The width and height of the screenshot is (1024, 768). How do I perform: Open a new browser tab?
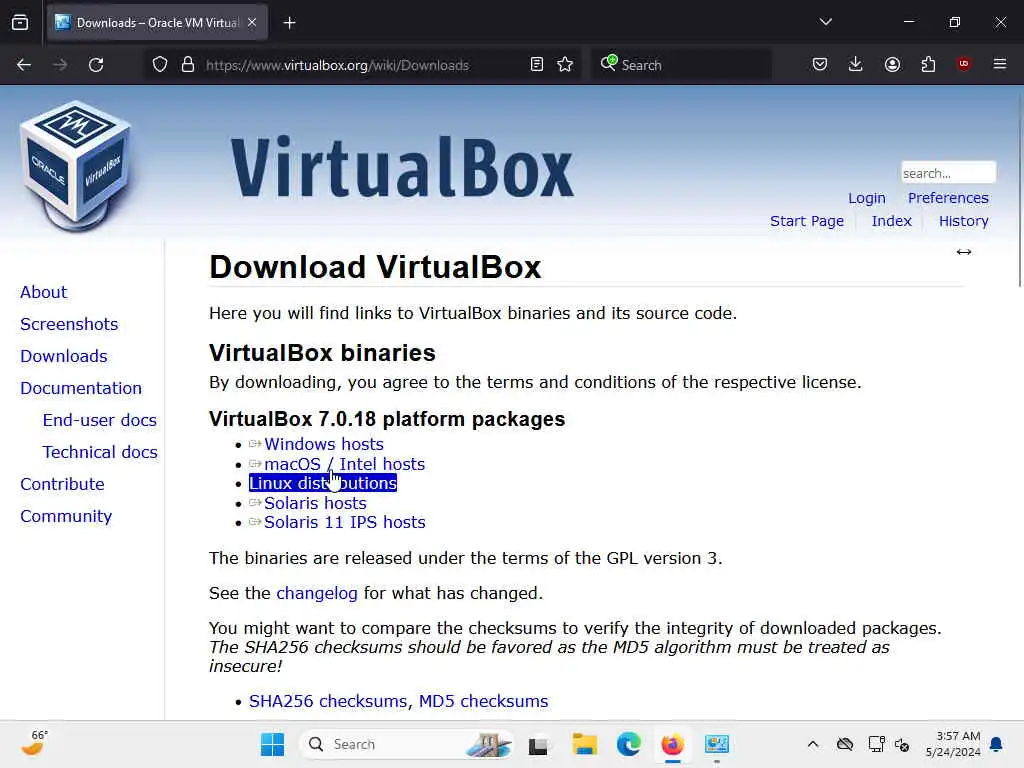(289, 23)
